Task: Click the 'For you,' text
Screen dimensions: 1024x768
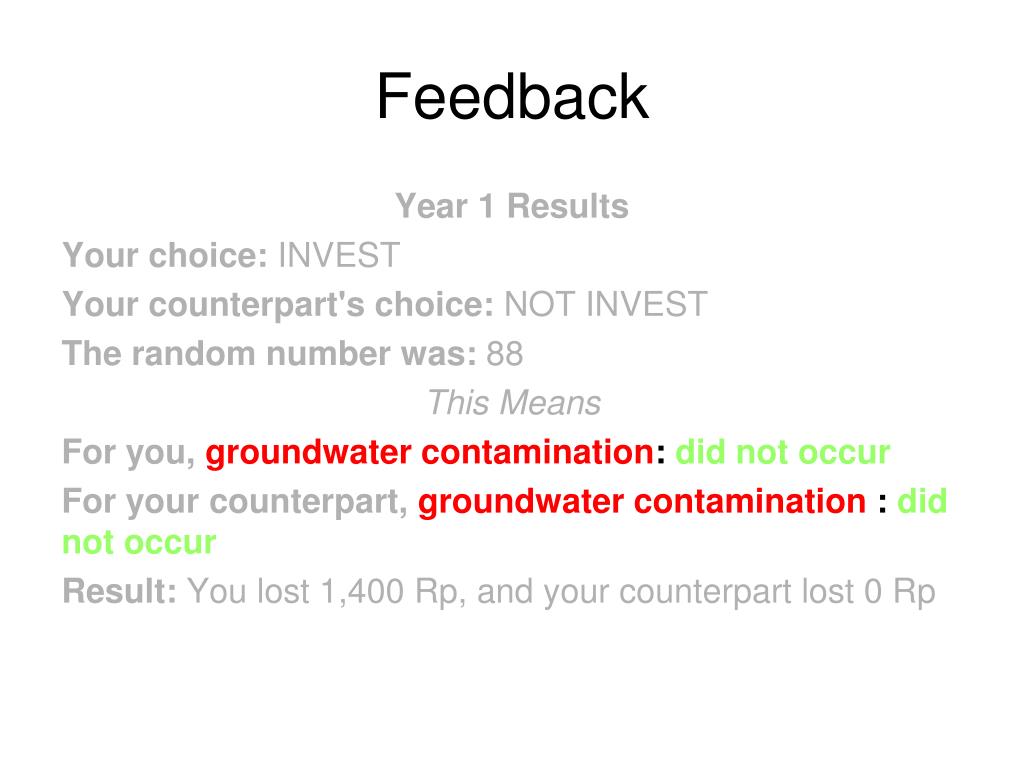Action: tap(129, 453)
